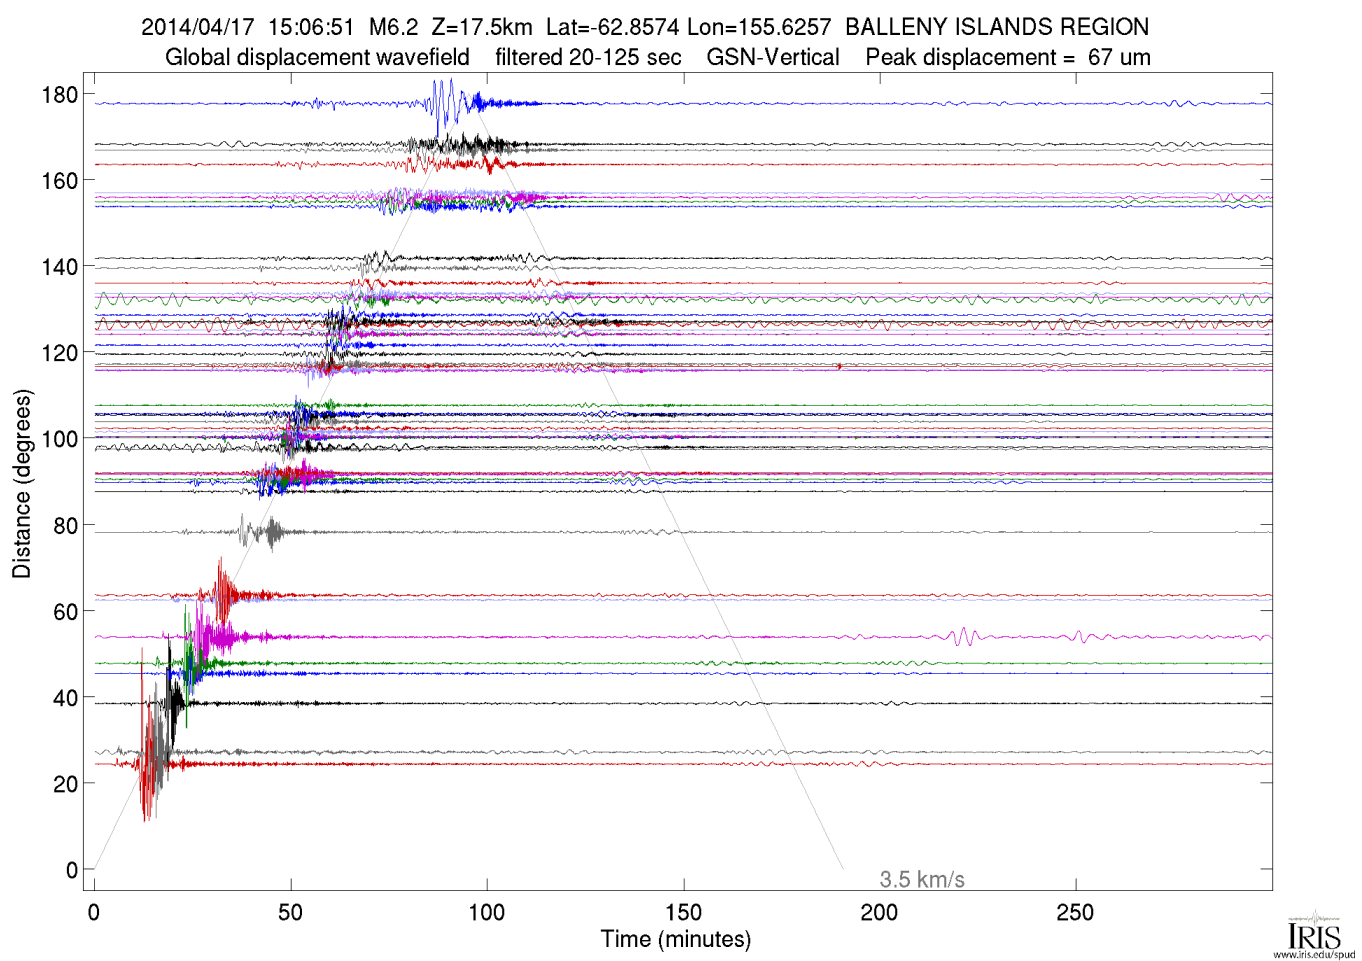
Task: Click the 'filtered 20-125 sec' text
Action: pyautogui.click(x=588, y=58)
